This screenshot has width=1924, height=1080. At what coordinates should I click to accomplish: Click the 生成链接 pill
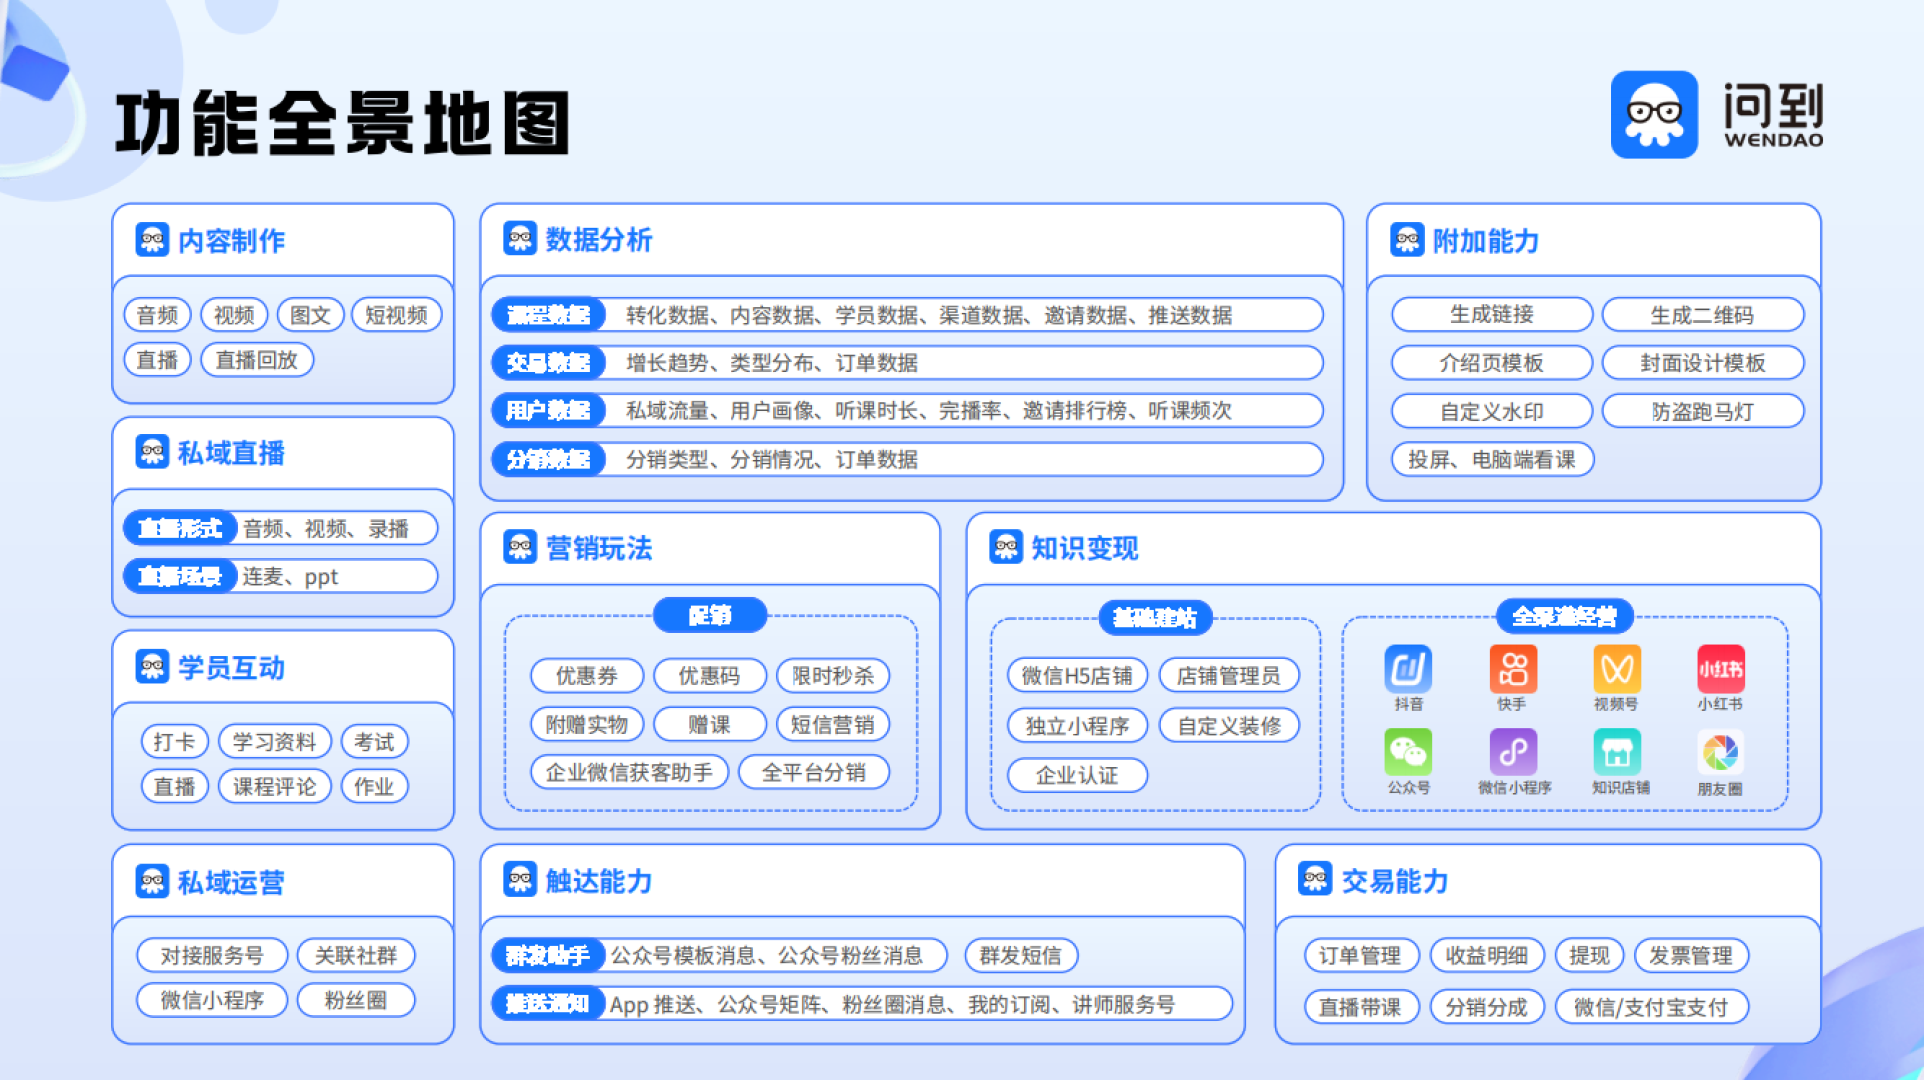tap(1492, 314)
